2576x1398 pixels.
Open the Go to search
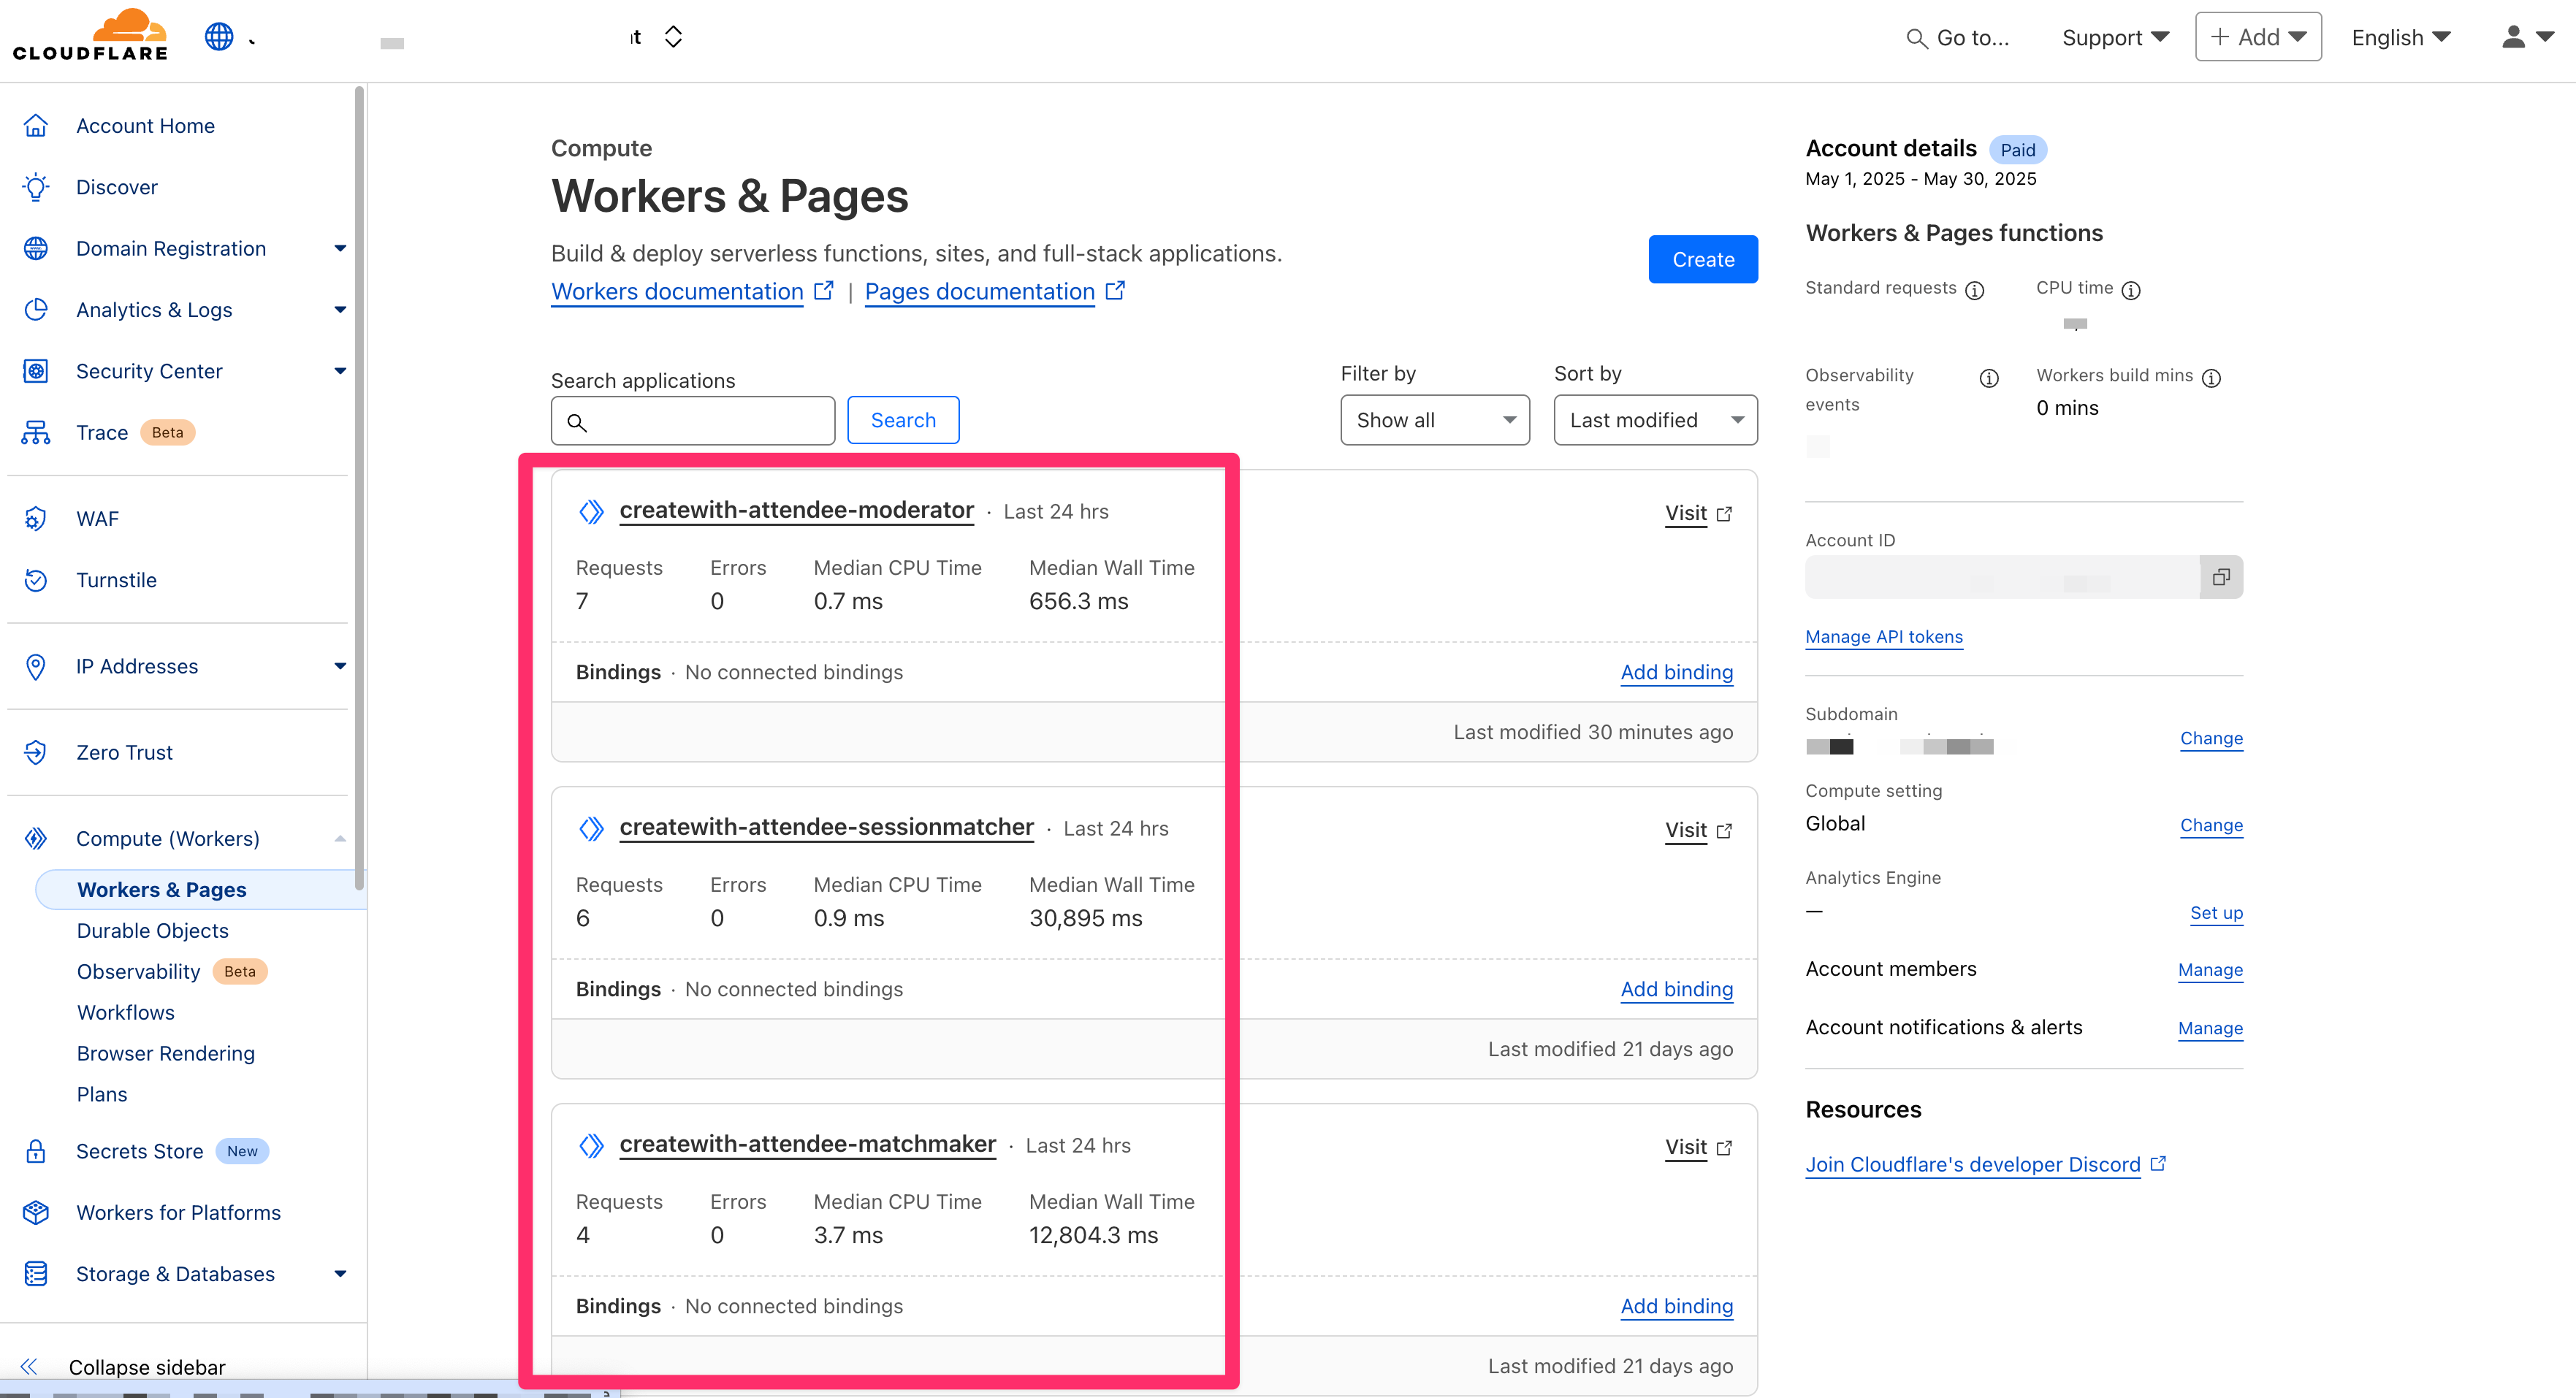point(1958,38)
